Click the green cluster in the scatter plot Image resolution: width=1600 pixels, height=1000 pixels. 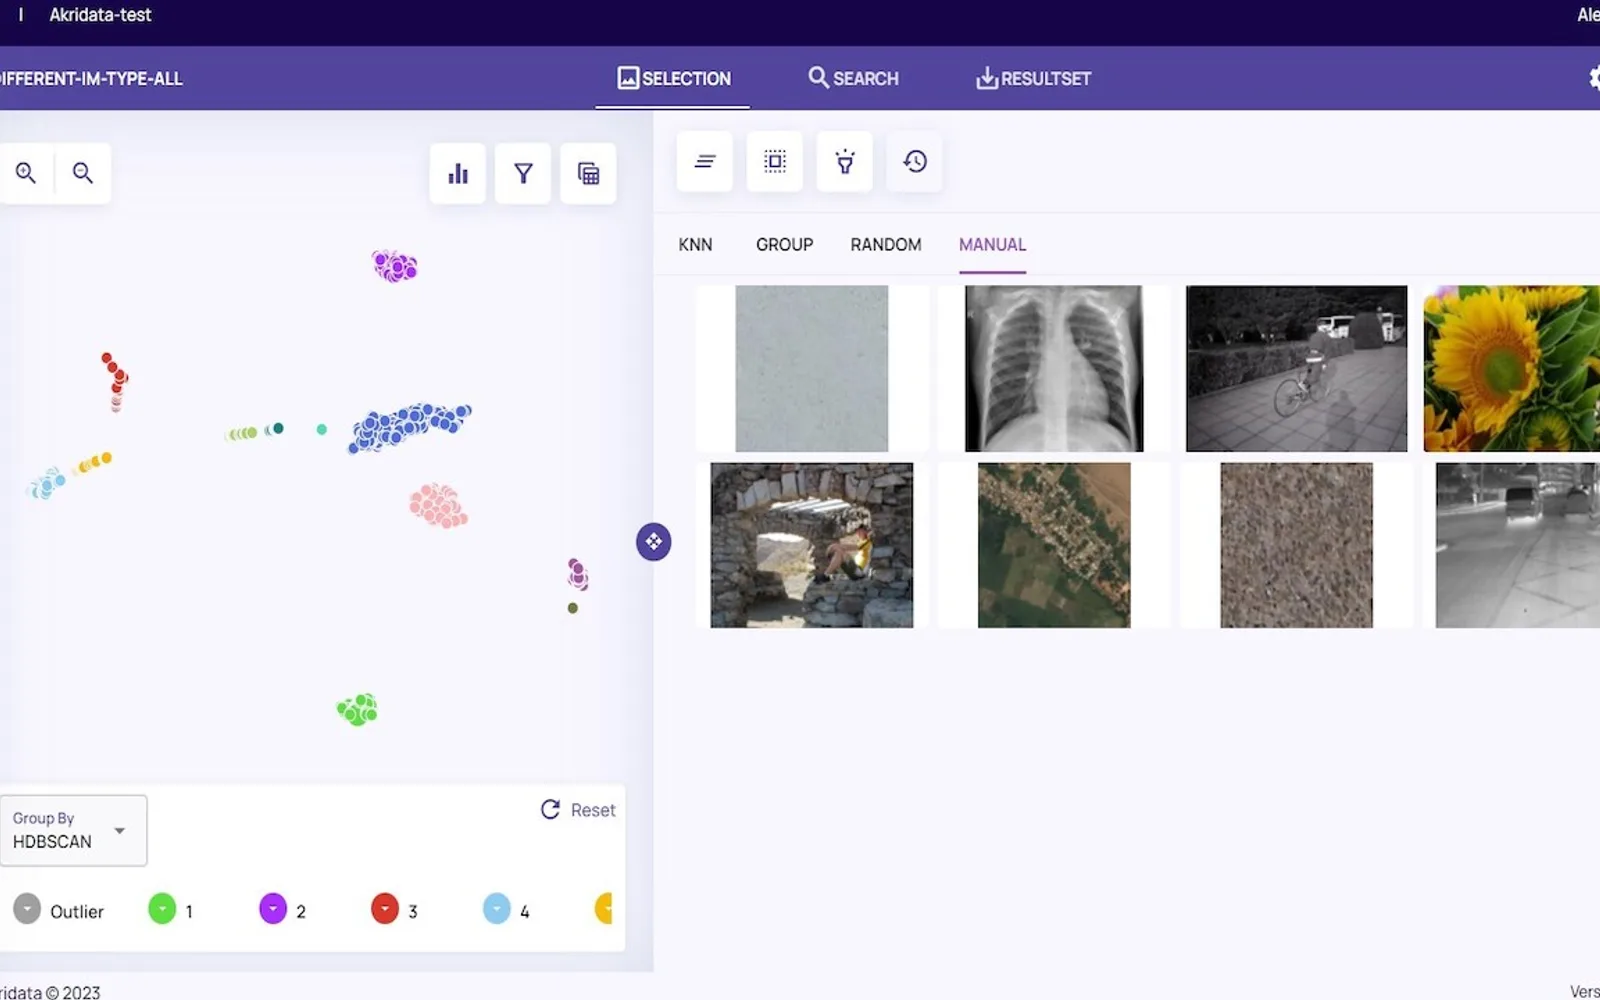coord(357,710)
